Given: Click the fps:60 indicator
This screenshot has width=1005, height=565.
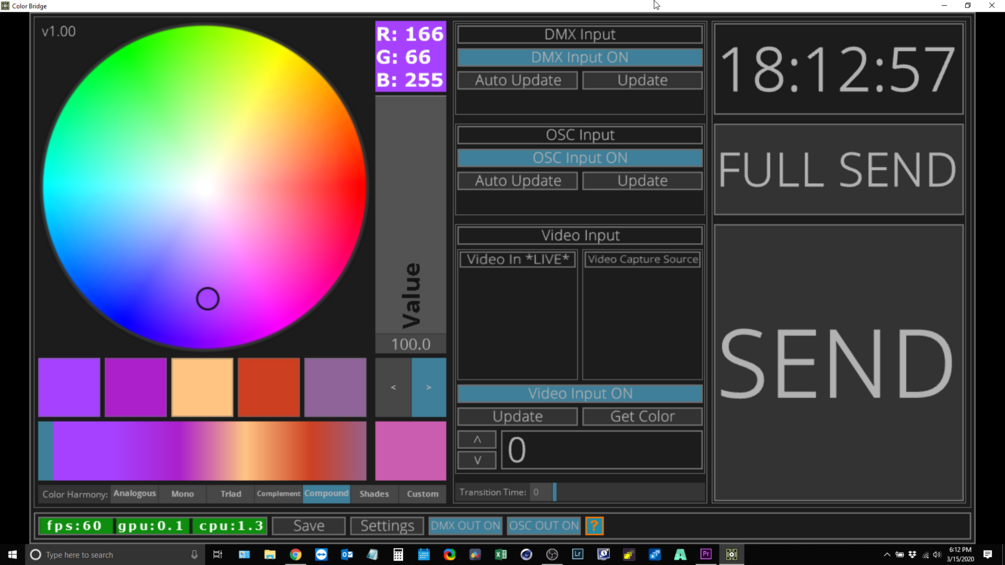Looking at the screenshot, I should point(75,526).
